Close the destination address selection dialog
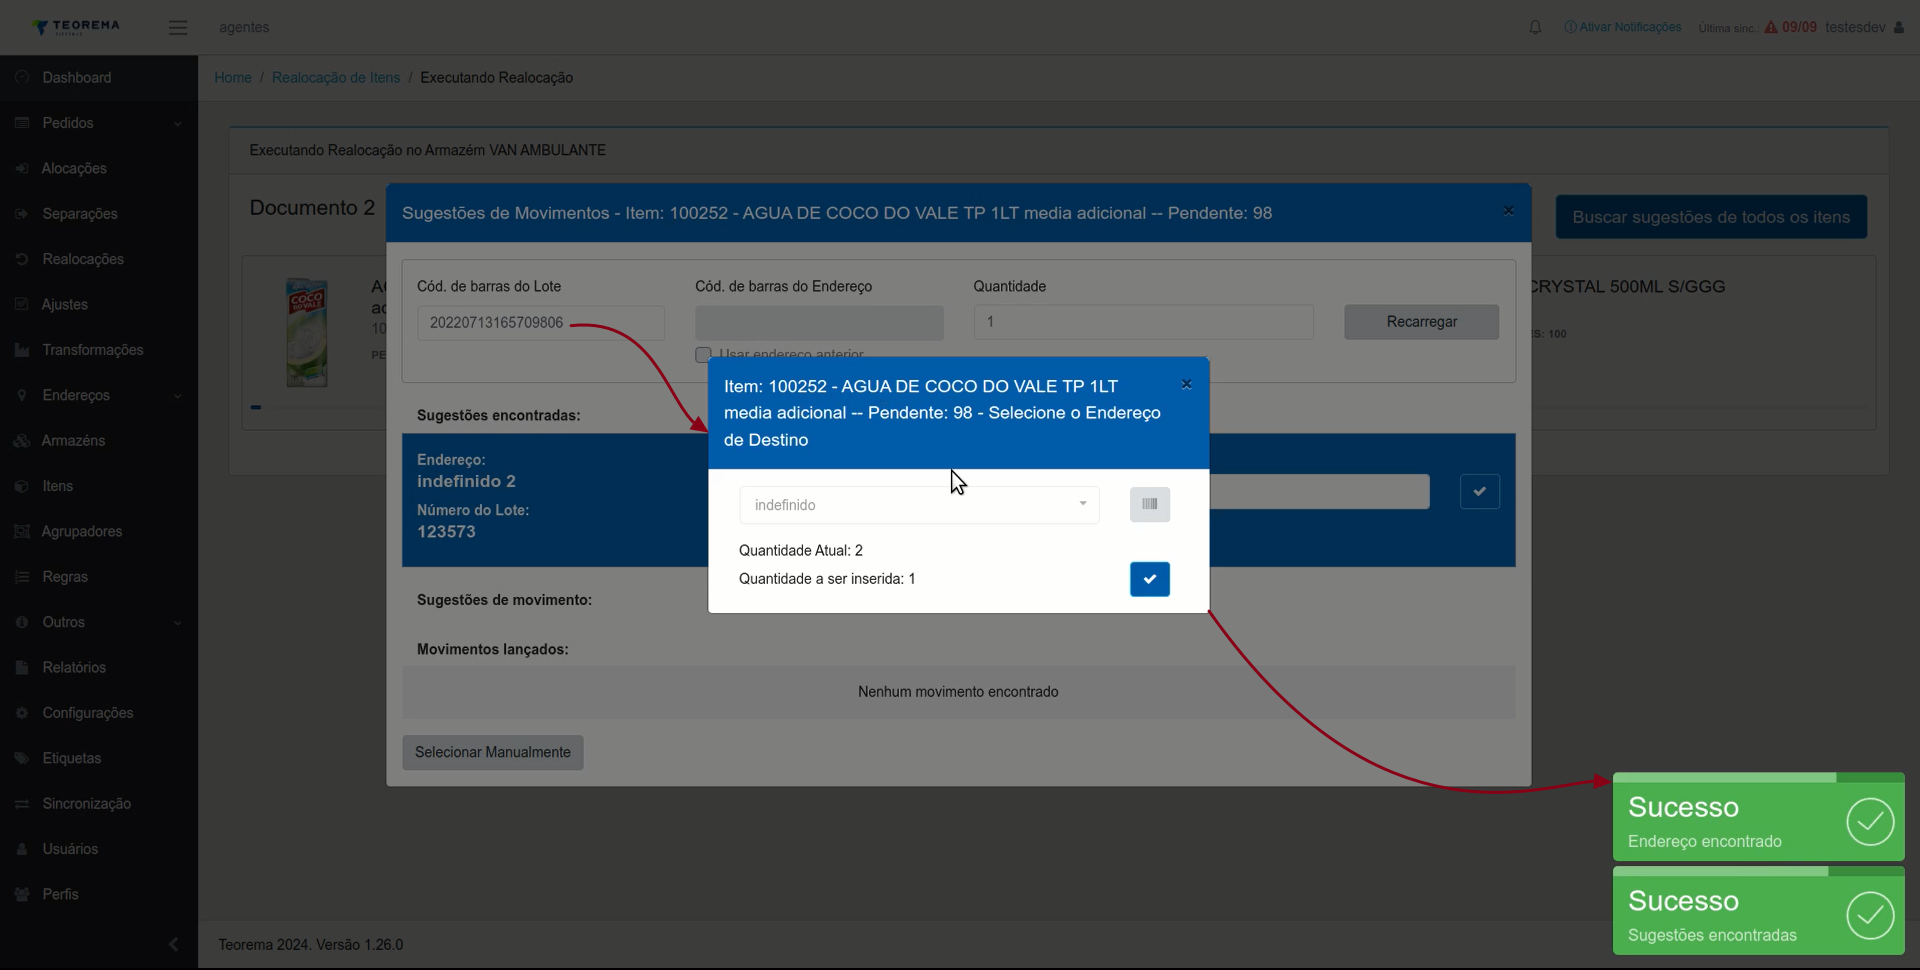This screenshot has width=1920, height=970. point(1186,384)
